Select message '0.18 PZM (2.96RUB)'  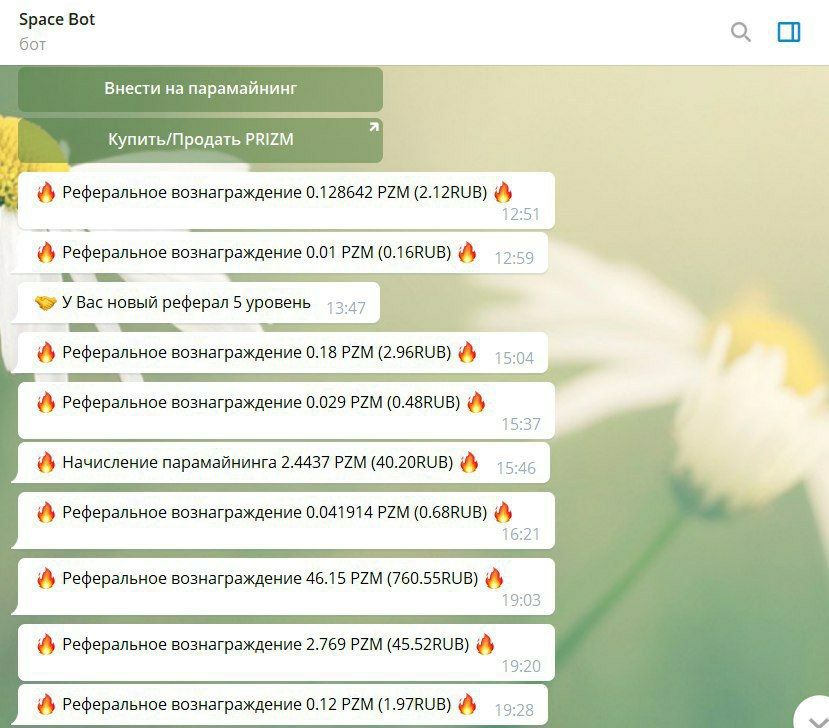pos(283,353)
